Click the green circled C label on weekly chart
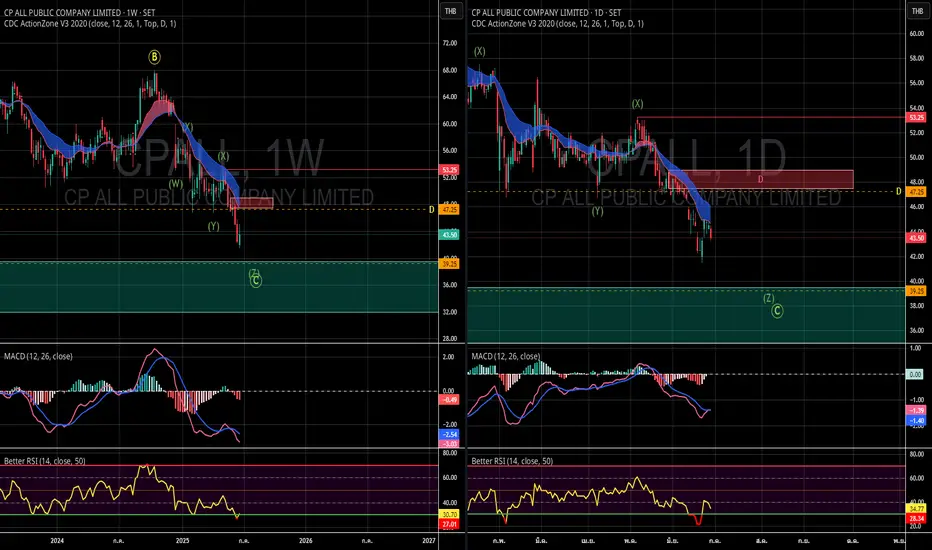Viewport: 932px width, 550px height. 256,281
